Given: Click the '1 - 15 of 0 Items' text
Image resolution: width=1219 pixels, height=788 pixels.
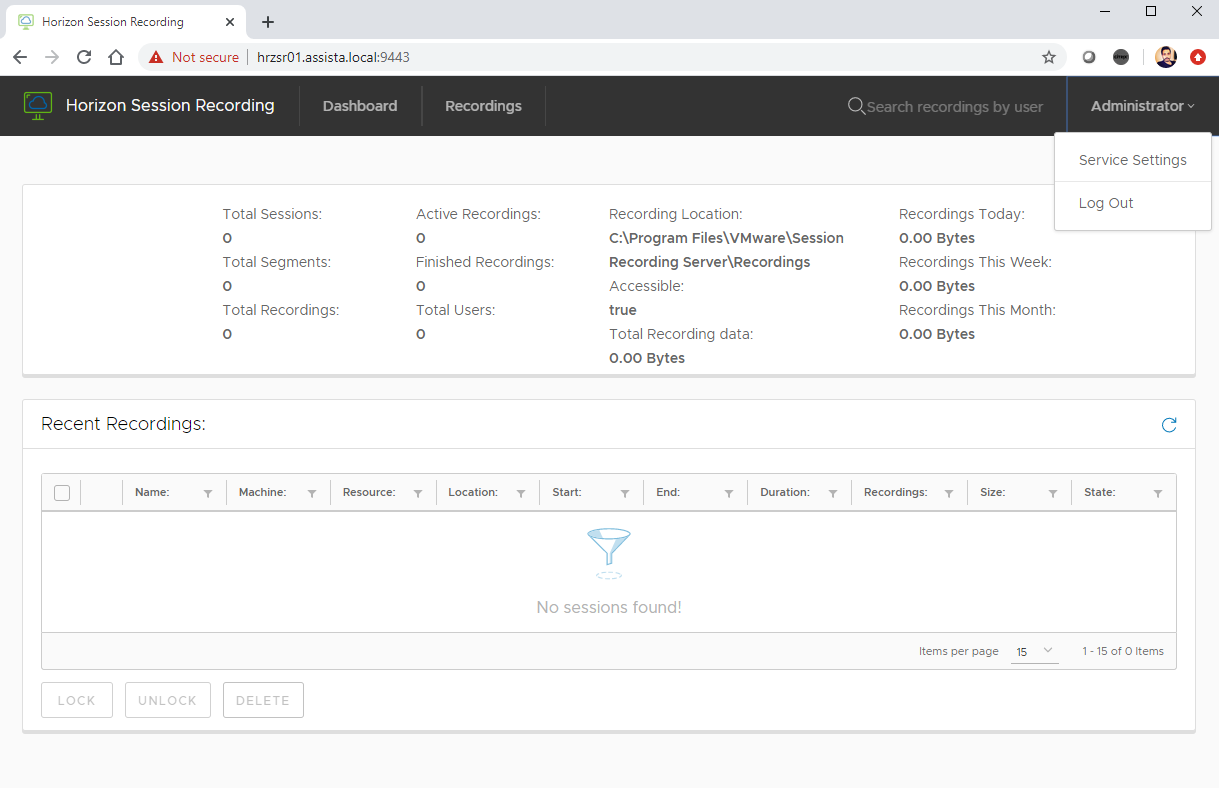Looking at the screenshot, I should point(1123,651).
